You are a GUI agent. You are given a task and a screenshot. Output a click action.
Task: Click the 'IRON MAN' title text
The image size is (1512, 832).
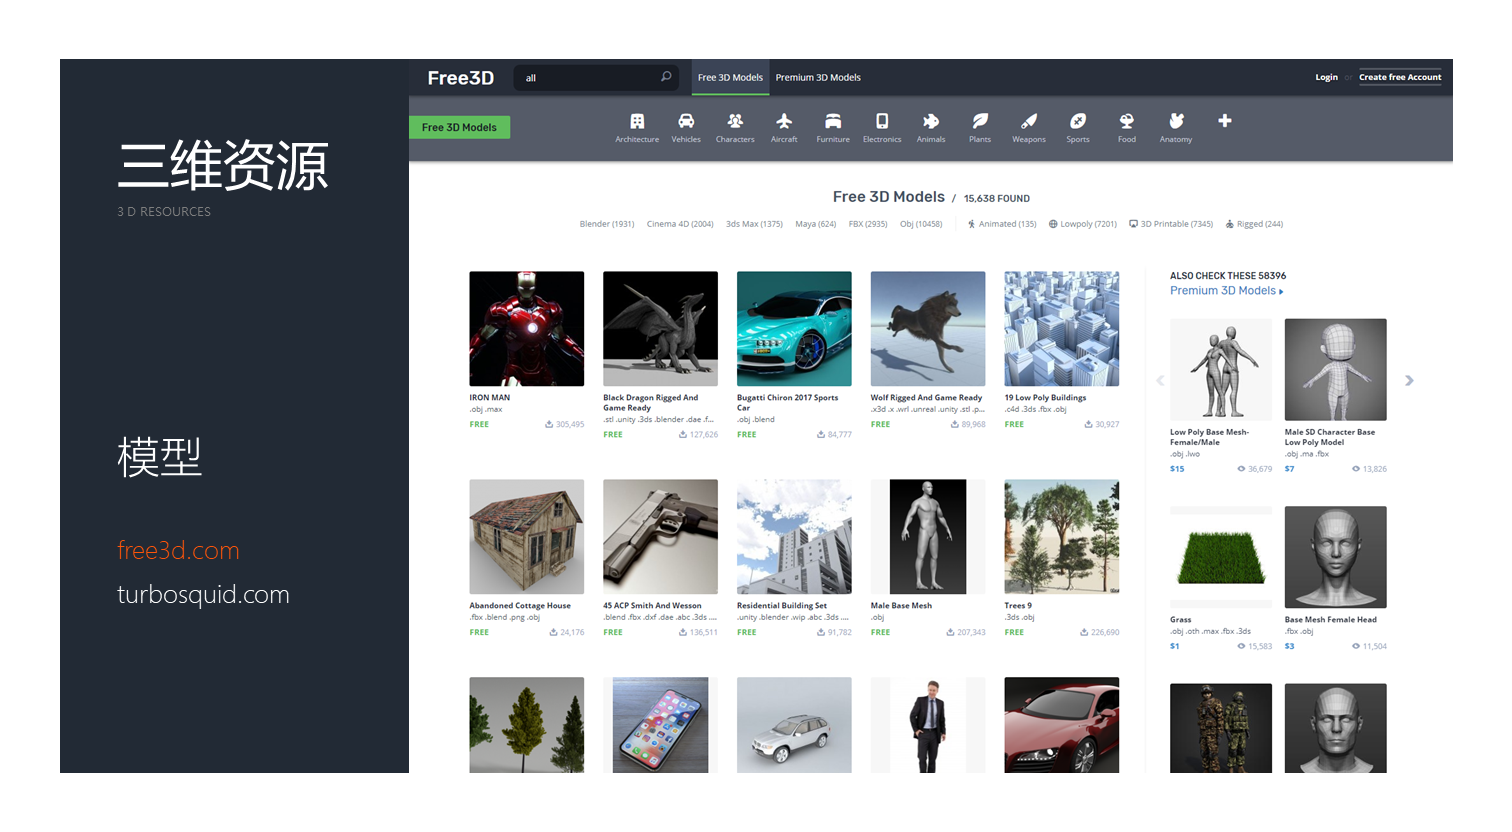490,398
